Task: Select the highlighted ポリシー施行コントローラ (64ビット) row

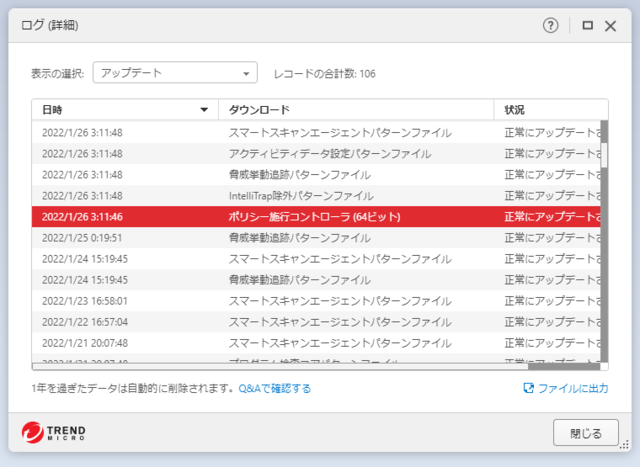Action: click(316, 216)
